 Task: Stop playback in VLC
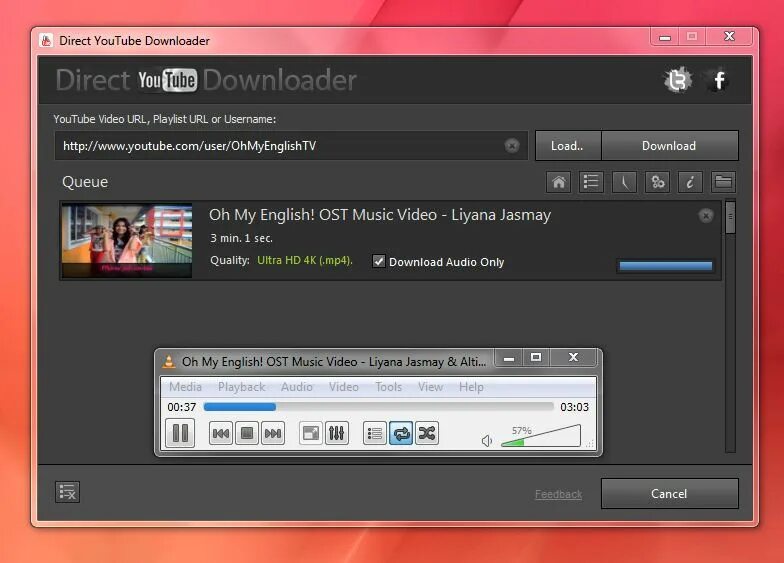pyautogui.click(x=246, y=433)
